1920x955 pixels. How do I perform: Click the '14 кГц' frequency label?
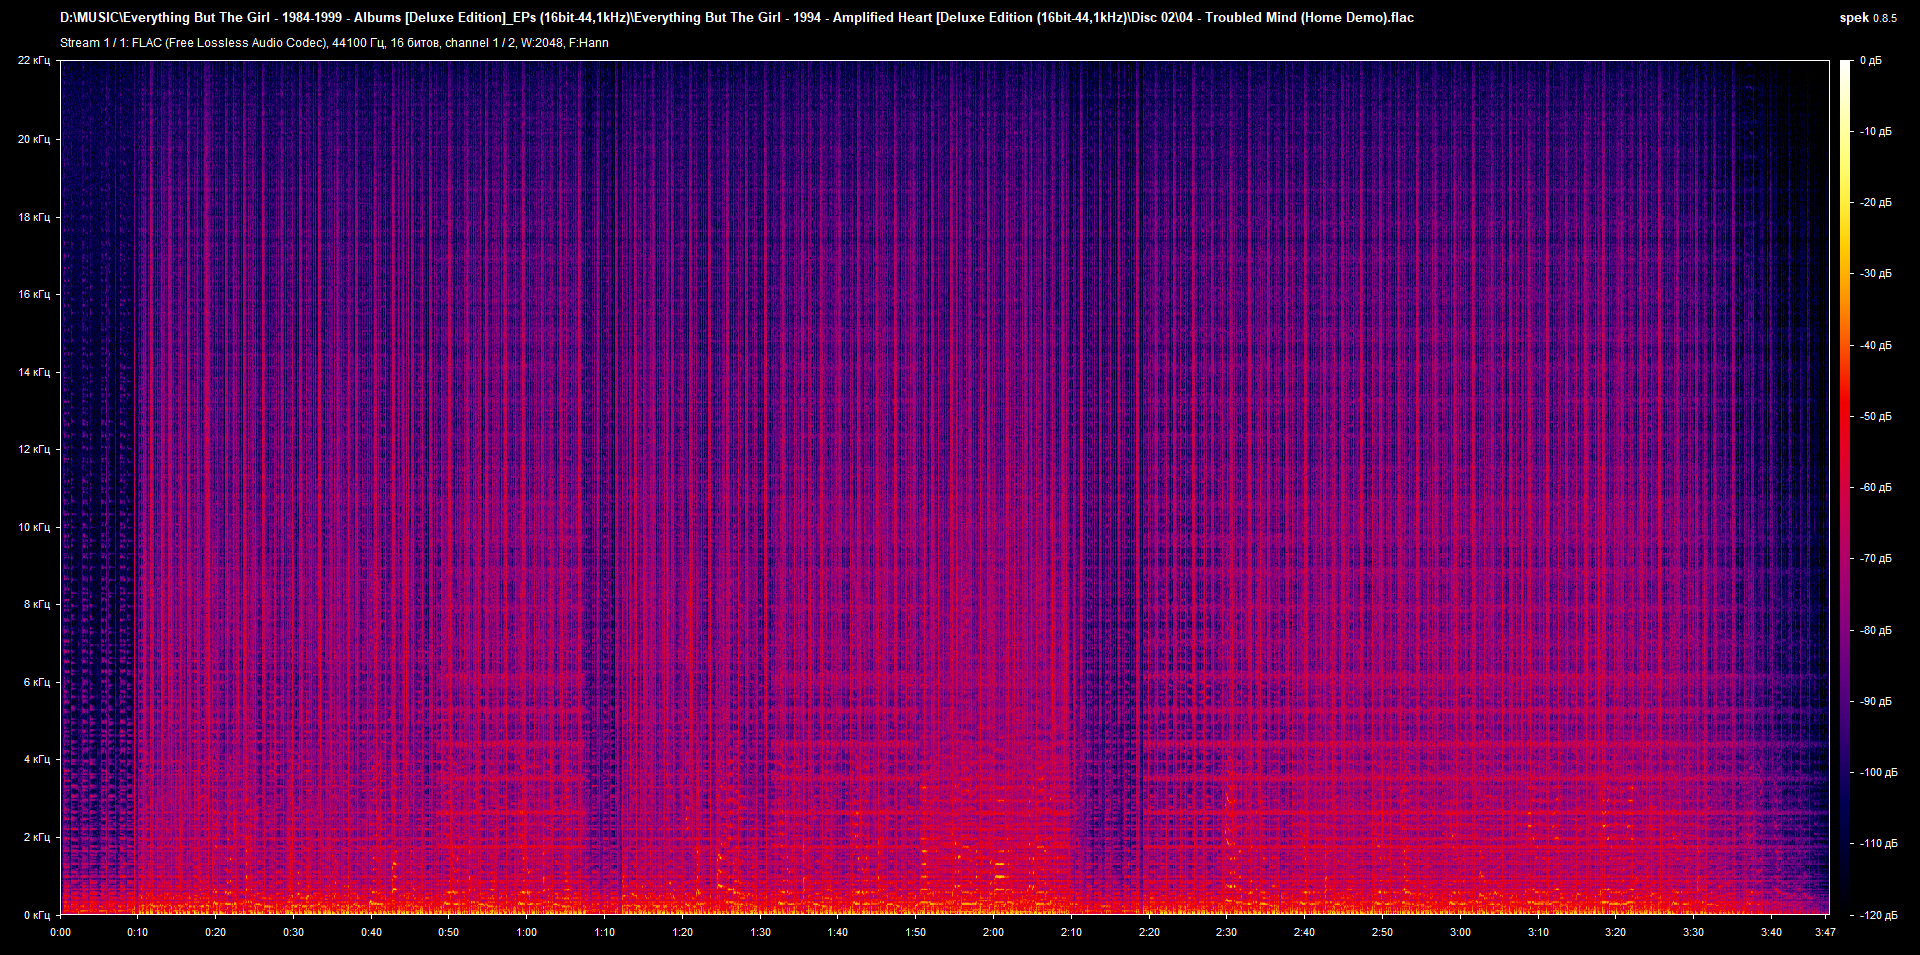coord(34,372)
